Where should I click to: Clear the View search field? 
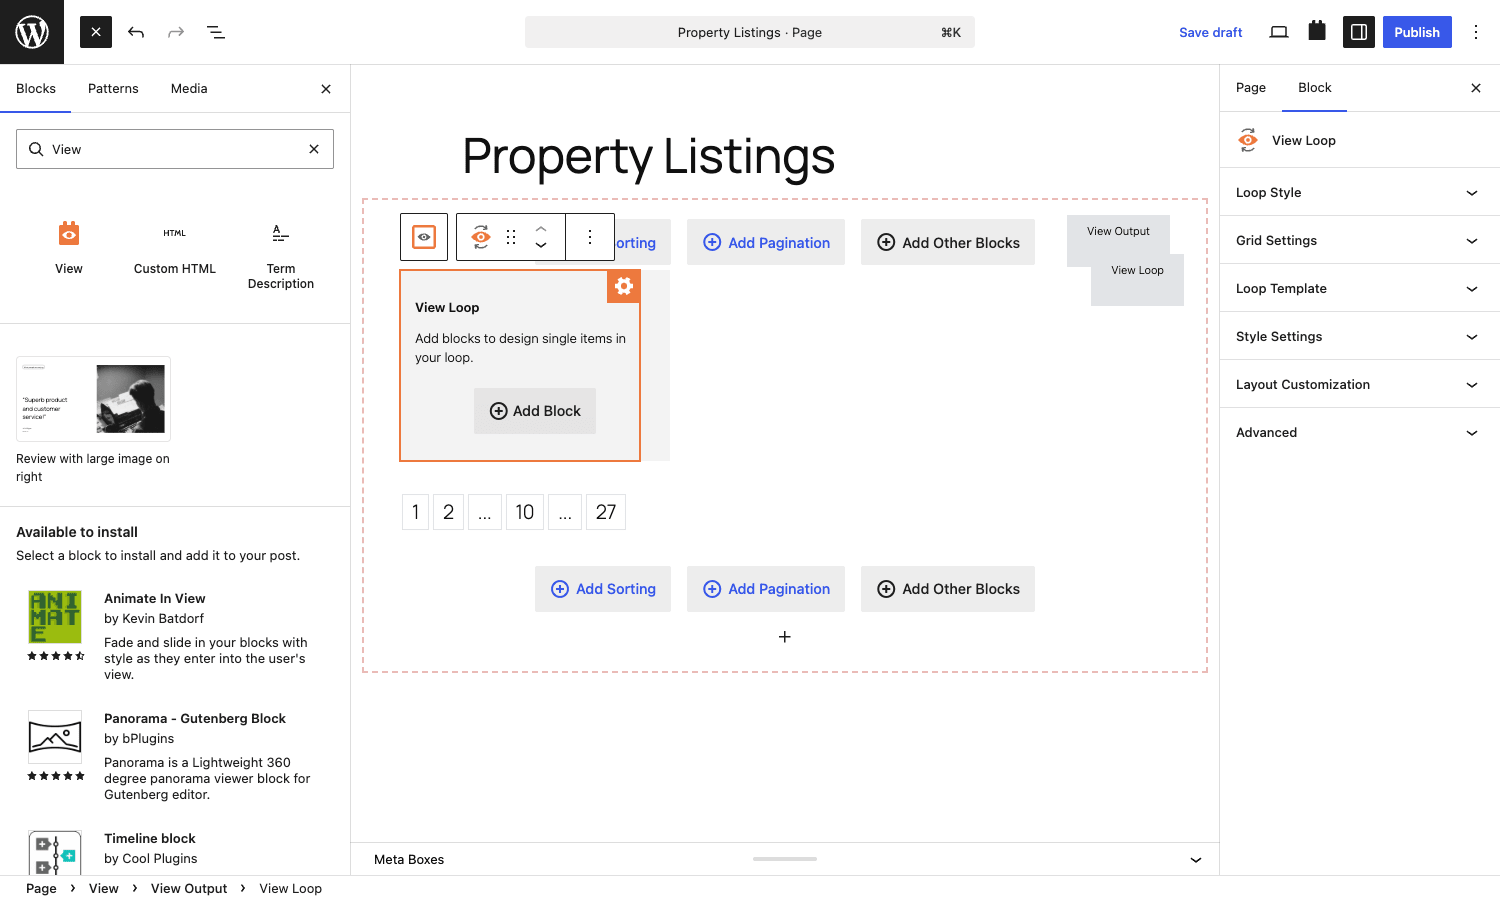click(x=314, y=149)
